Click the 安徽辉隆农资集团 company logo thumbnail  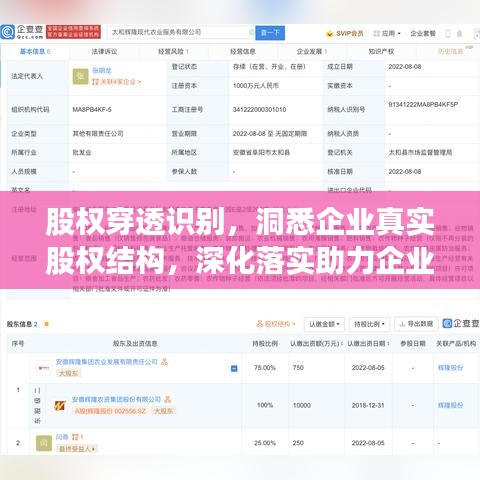(60, 405)
